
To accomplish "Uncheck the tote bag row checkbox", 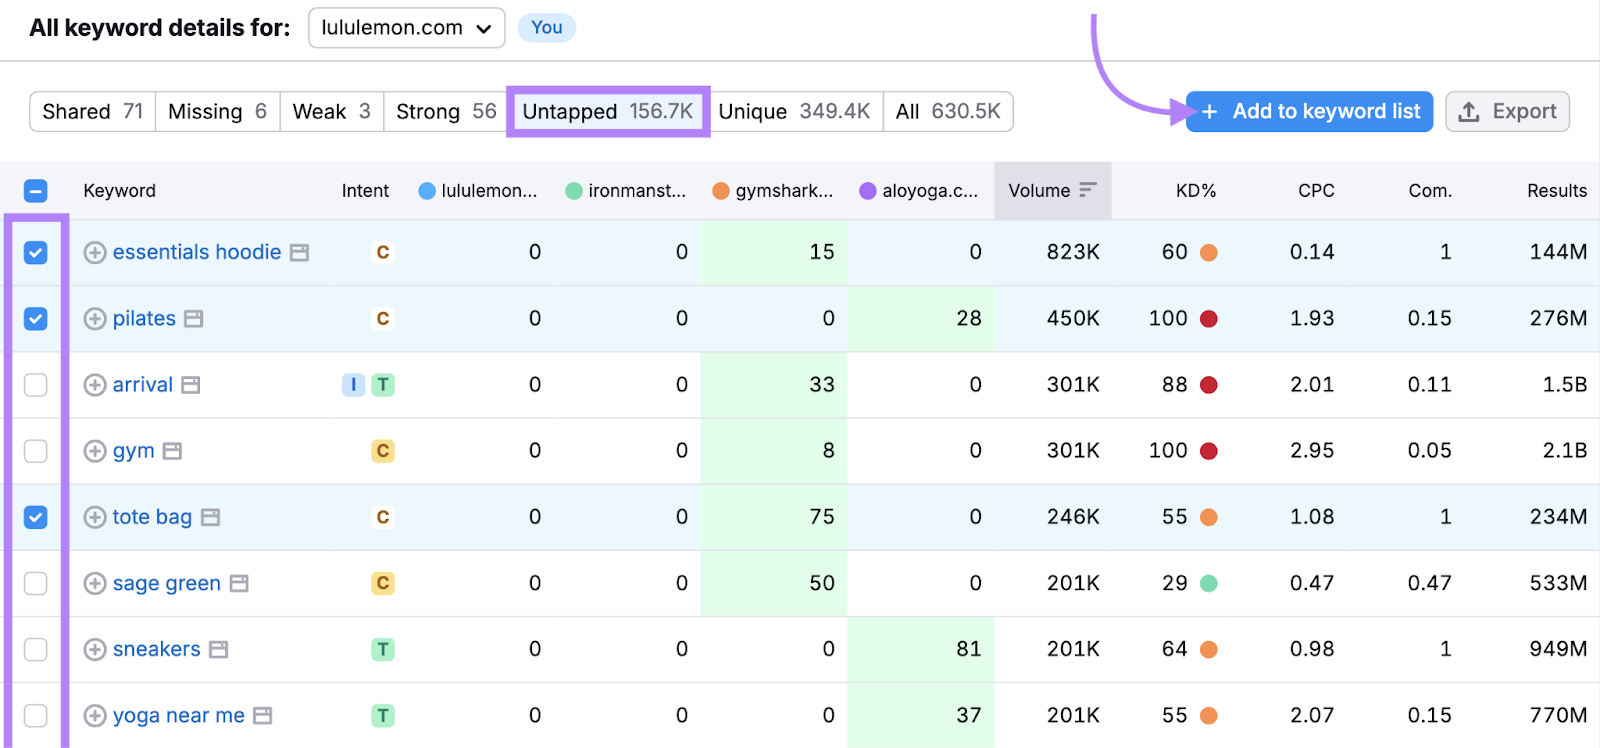I will point(36,517).
